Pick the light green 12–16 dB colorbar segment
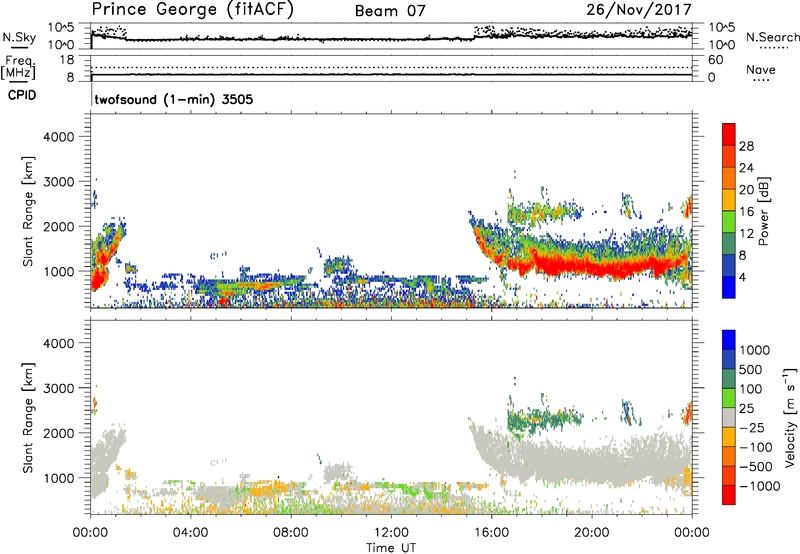Image resolution: width=800 pixels, height=554 pixels. click(729, 222)
